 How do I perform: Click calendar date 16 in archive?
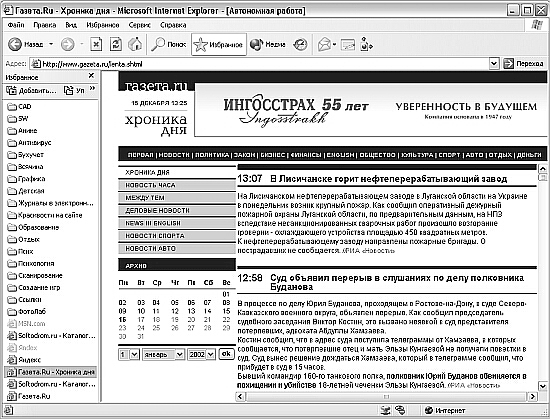[122, 320]
